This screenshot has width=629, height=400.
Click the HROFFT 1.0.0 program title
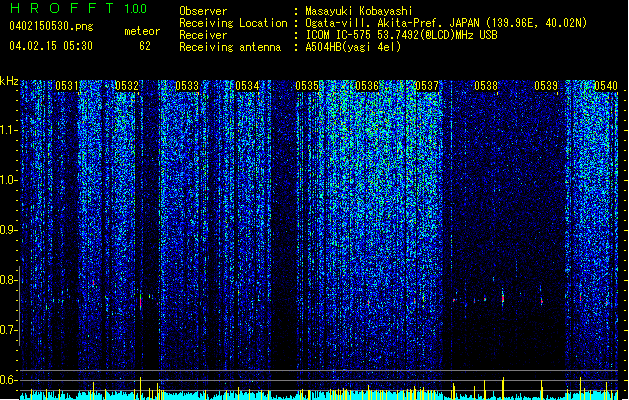coord(78,8)
